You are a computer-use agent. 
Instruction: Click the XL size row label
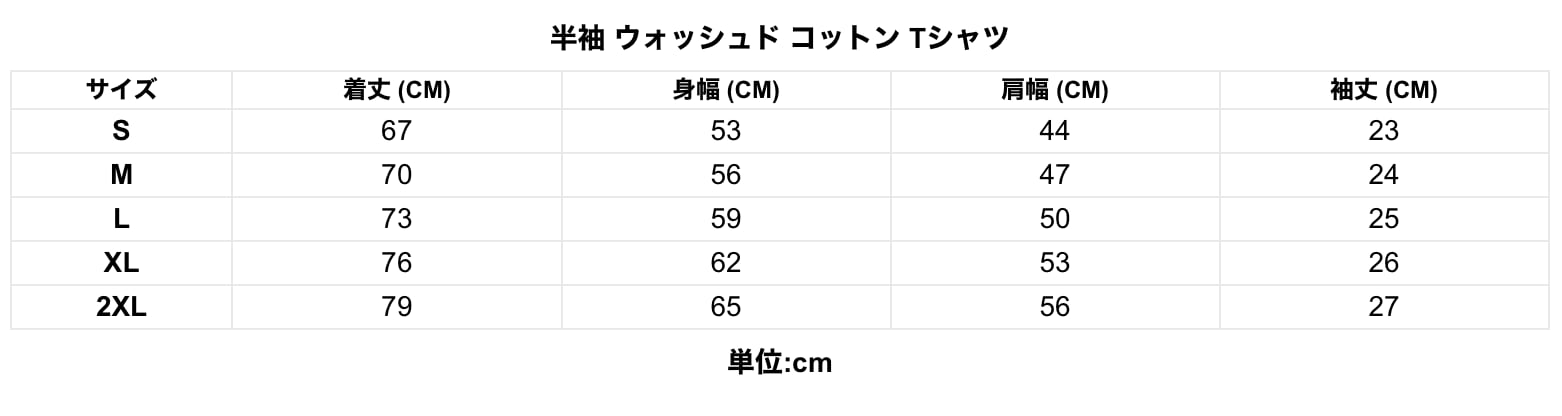point(121,263)
